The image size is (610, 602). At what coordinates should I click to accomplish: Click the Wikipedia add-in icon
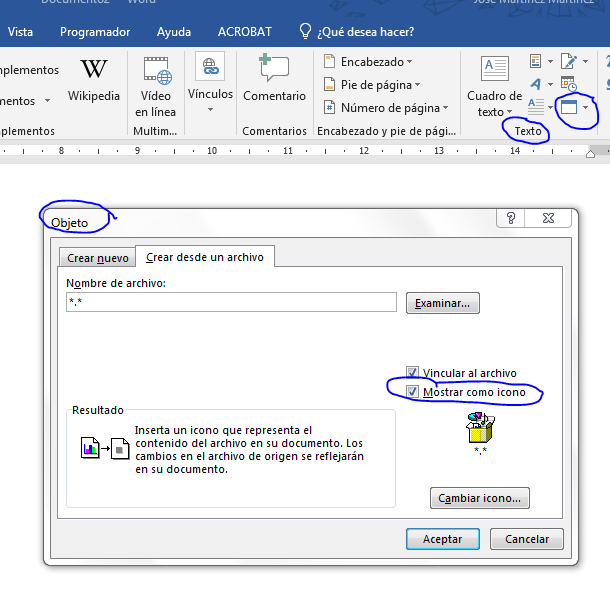[94, 69]
